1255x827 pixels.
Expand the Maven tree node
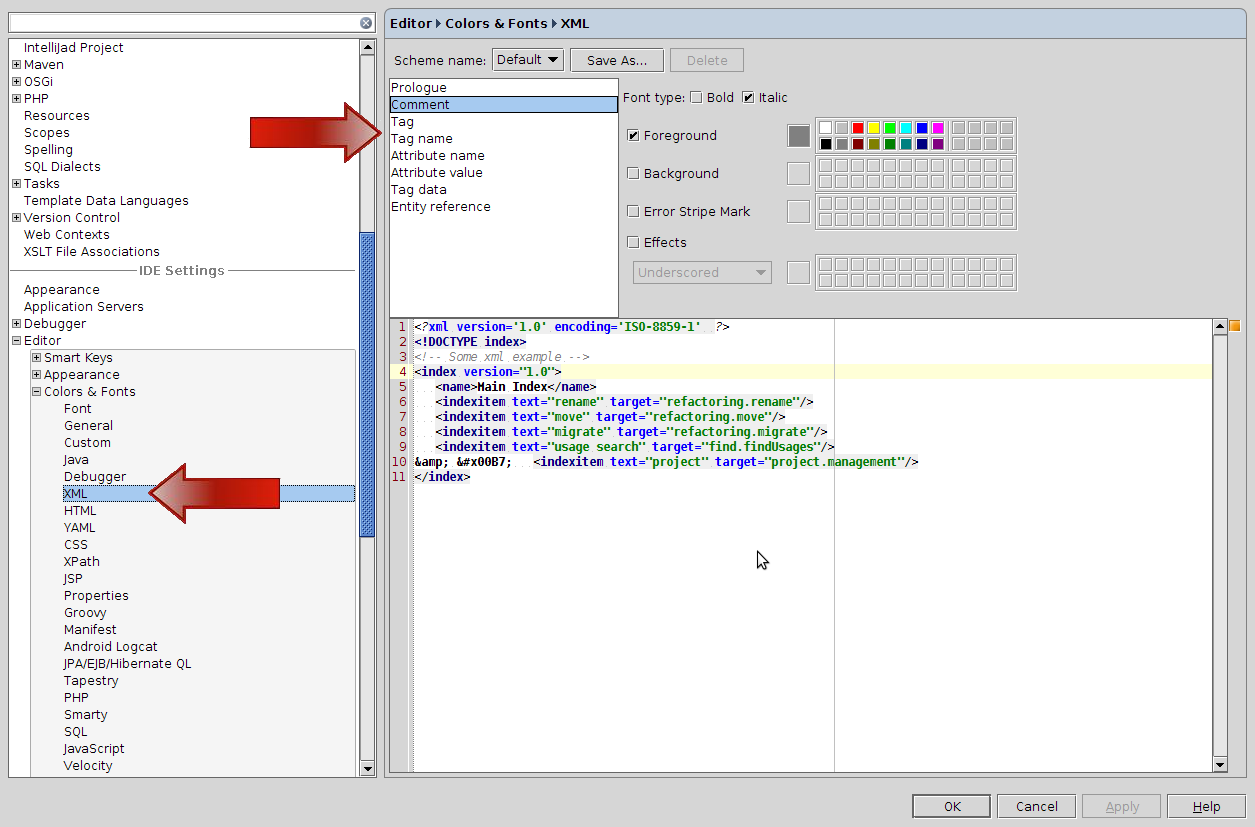click(x=16, y=65)
